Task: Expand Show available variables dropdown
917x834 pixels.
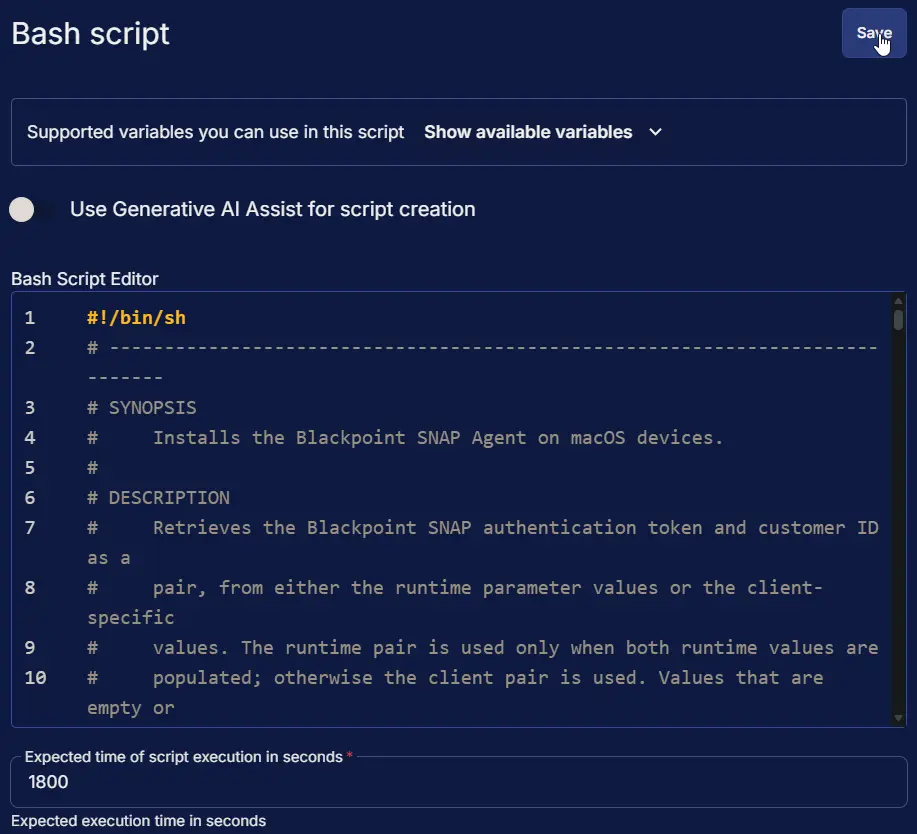Action: pos(543,132)
